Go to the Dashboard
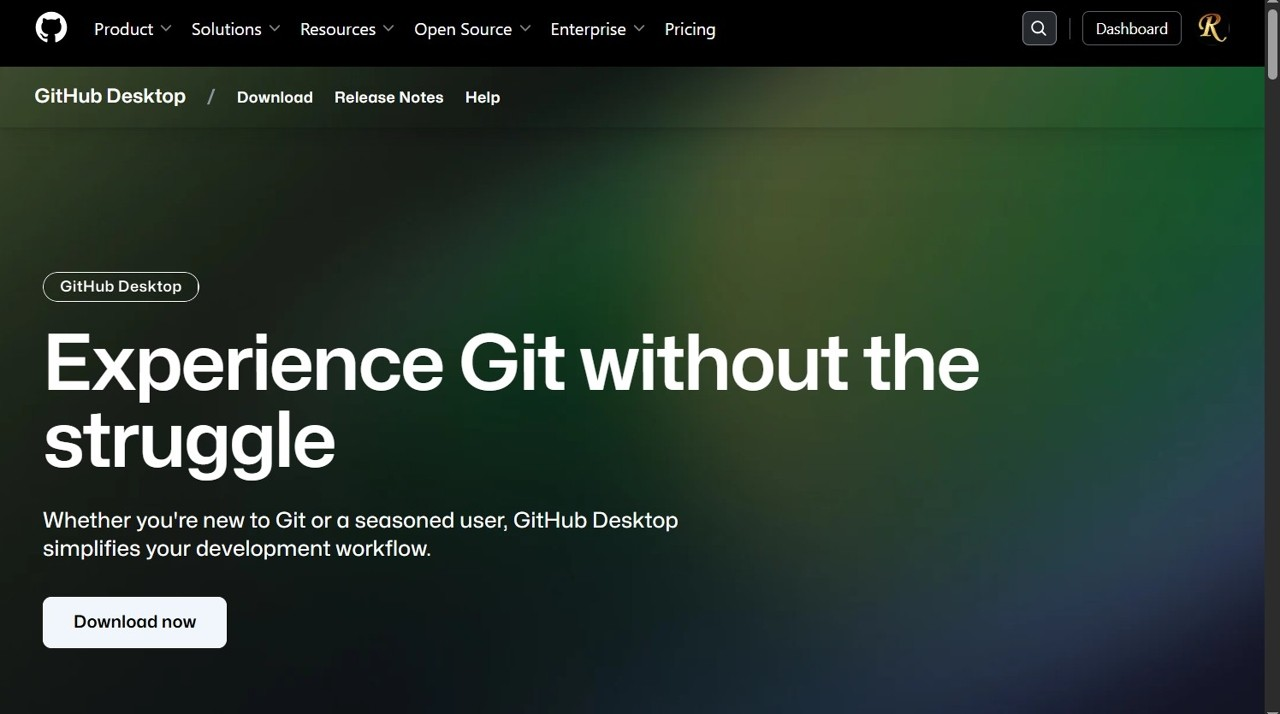The width and height of the screenshot is (1280, 714). 1132,29
